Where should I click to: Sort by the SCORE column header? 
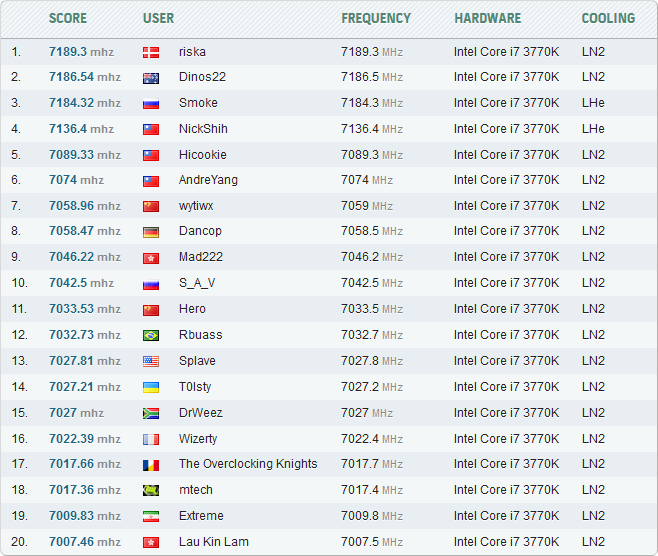click(68, 18)
